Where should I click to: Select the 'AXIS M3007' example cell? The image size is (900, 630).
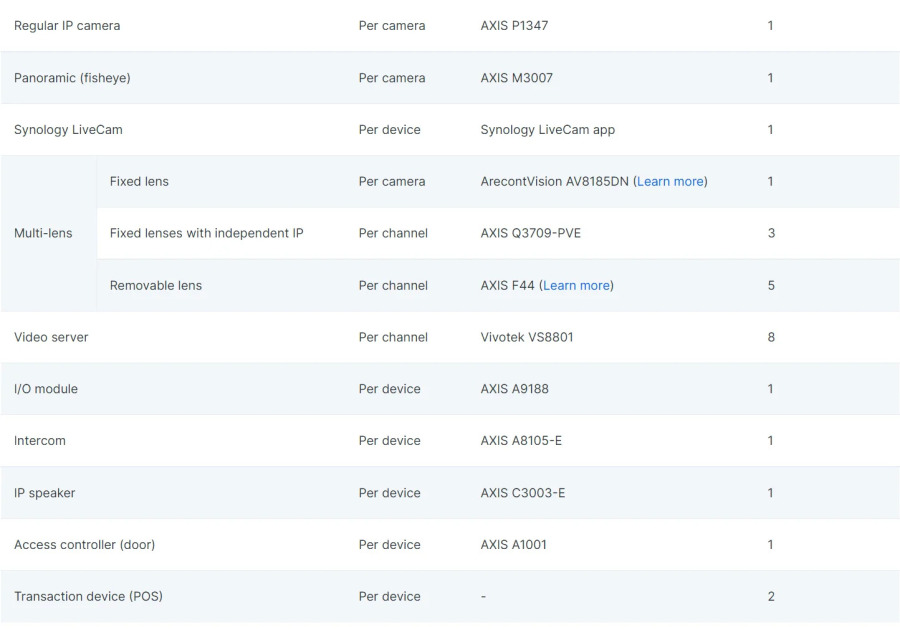[x=517, y=77]
